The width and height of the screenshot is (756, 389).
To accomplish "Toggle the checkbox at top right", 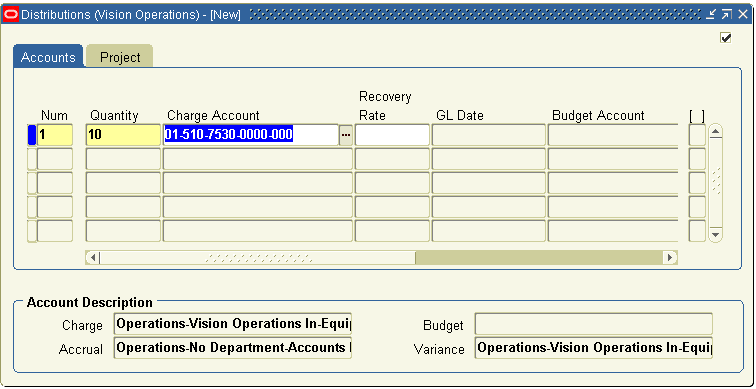I will pos(726,38).
